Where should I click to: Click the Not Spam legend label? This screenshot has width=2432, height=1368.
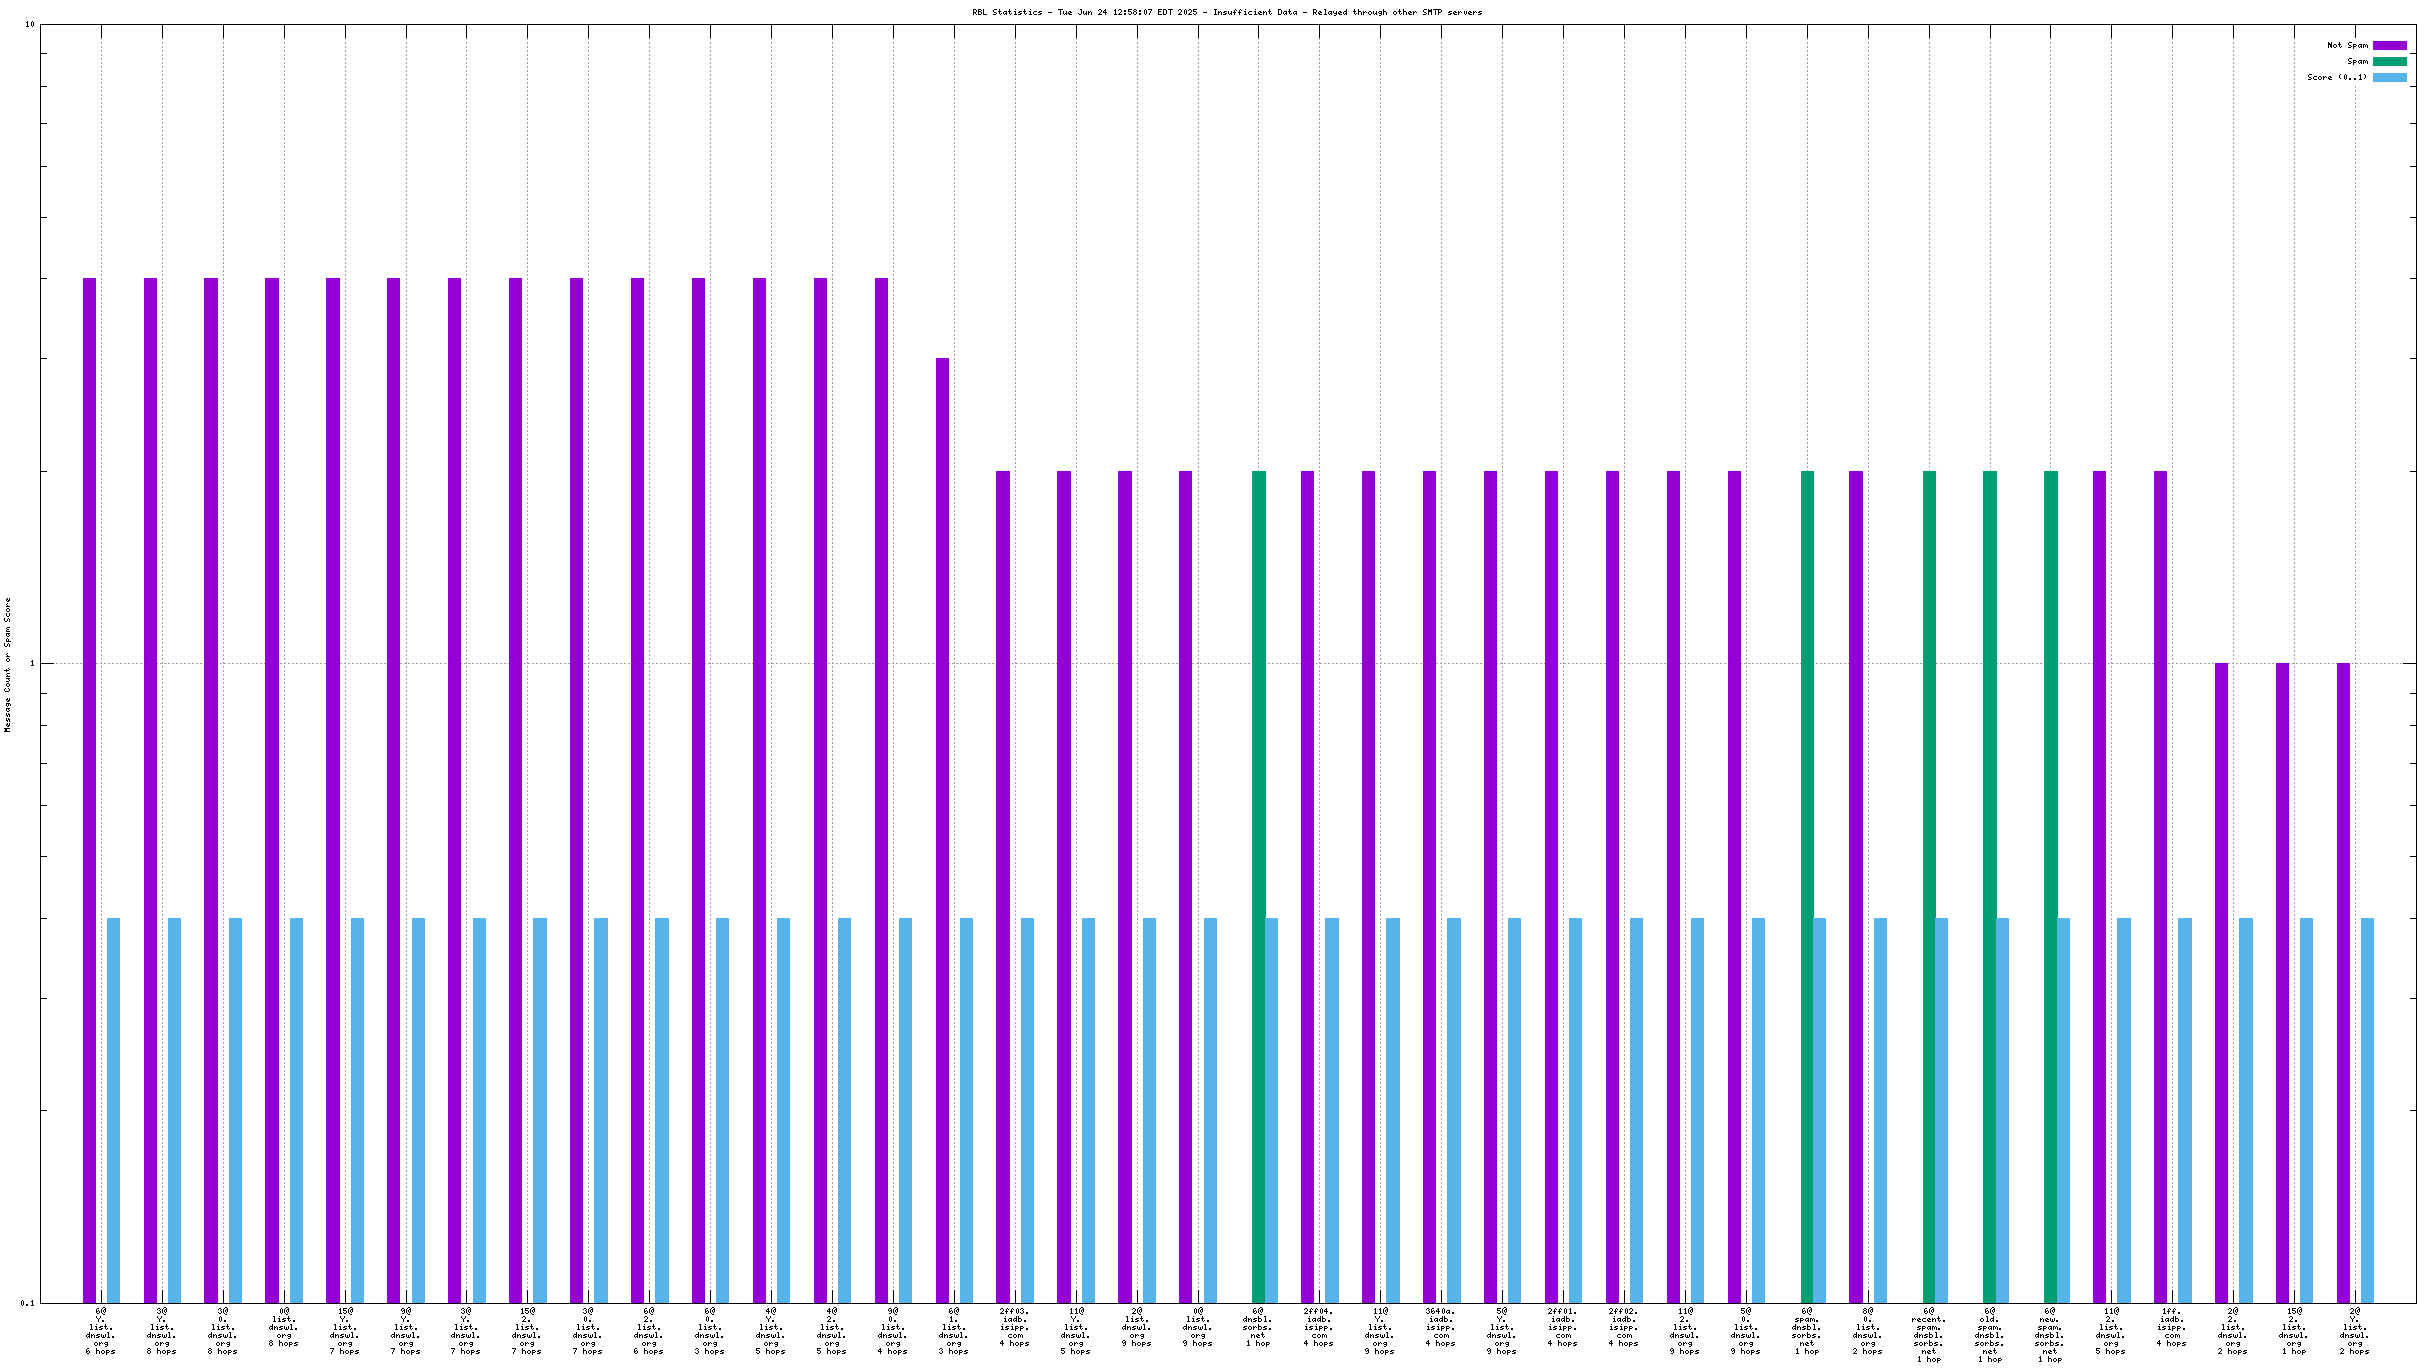click(2347, 45)
